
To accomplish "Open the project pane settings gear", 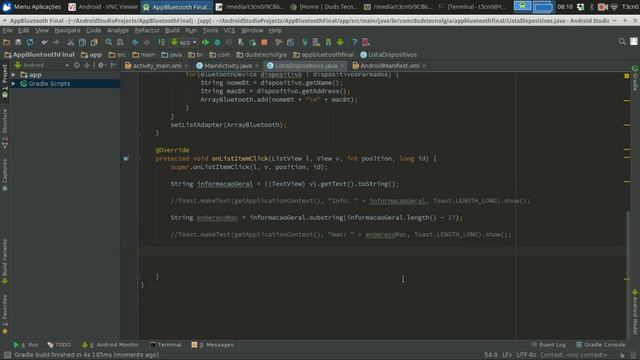I will pyautogui.click(x=101, y=65).
